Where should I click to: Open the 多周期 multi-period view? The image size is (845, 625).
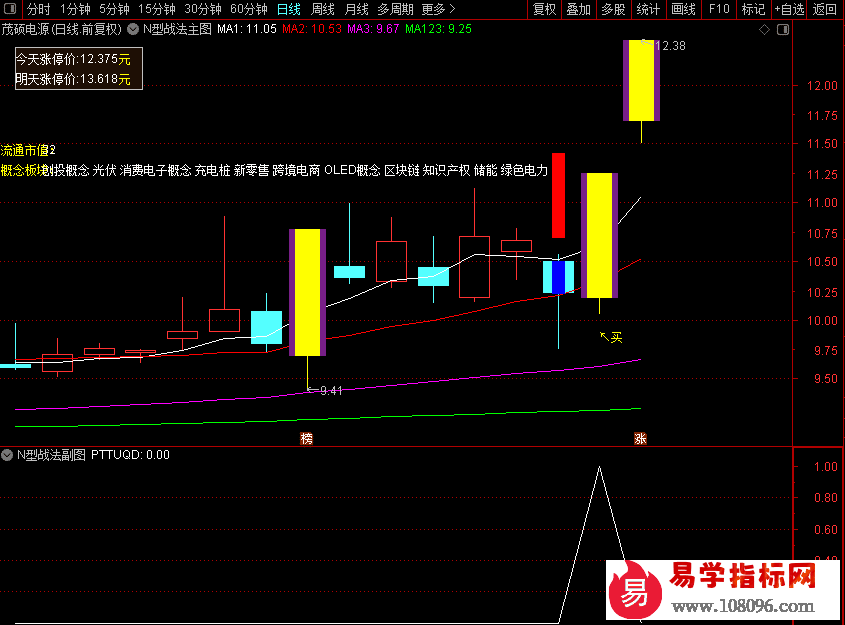(396, 9)
